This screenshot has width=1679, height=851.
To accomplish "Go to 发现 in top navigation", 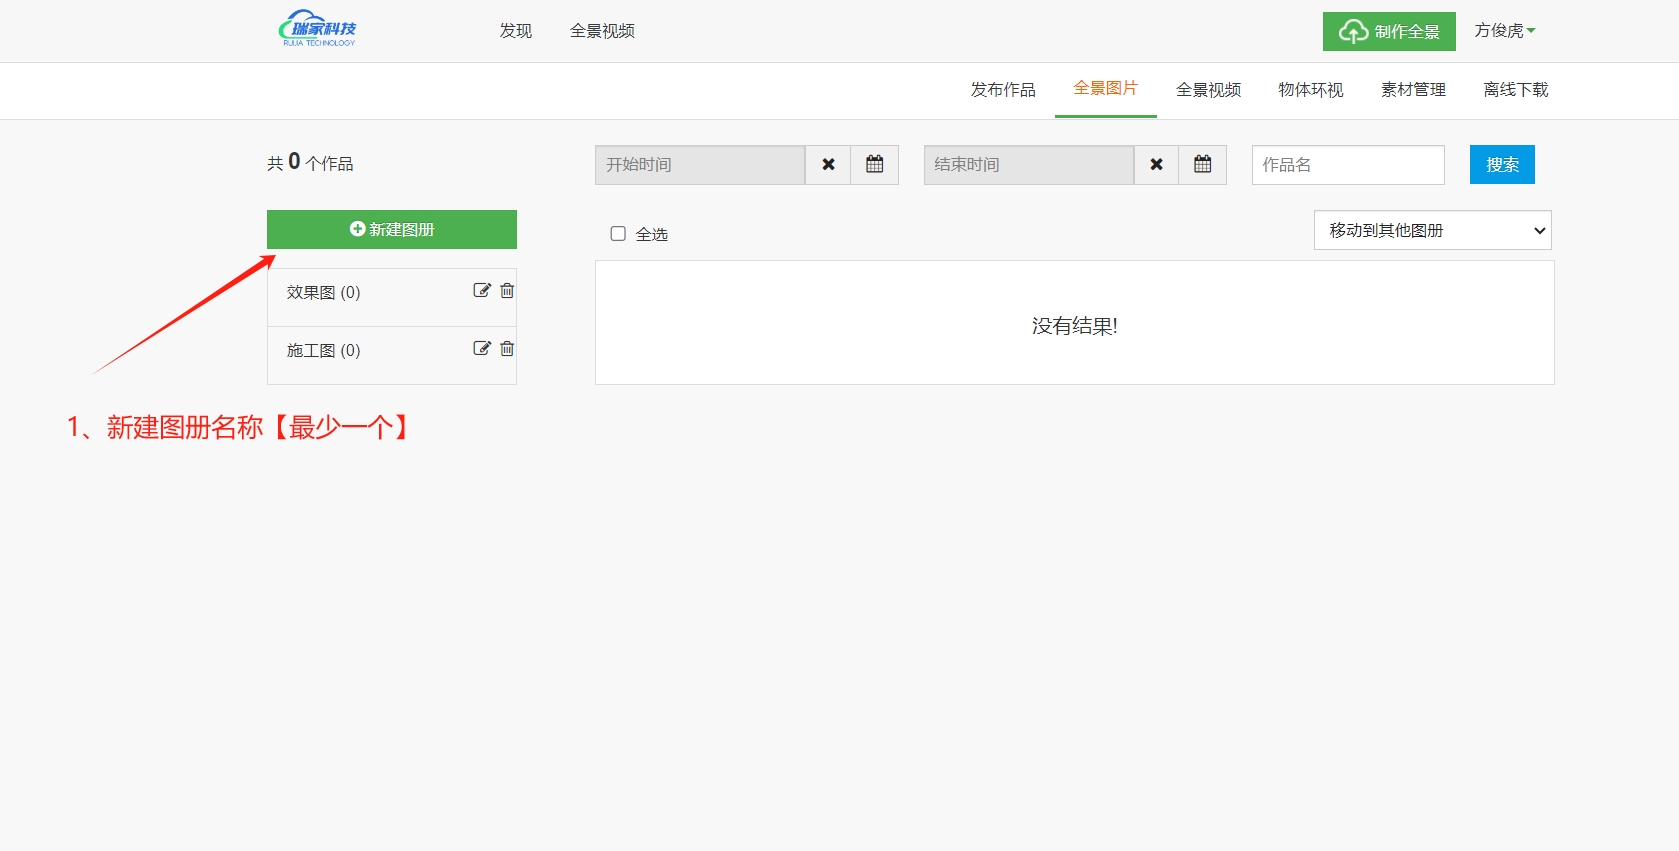I will point(516,31).
